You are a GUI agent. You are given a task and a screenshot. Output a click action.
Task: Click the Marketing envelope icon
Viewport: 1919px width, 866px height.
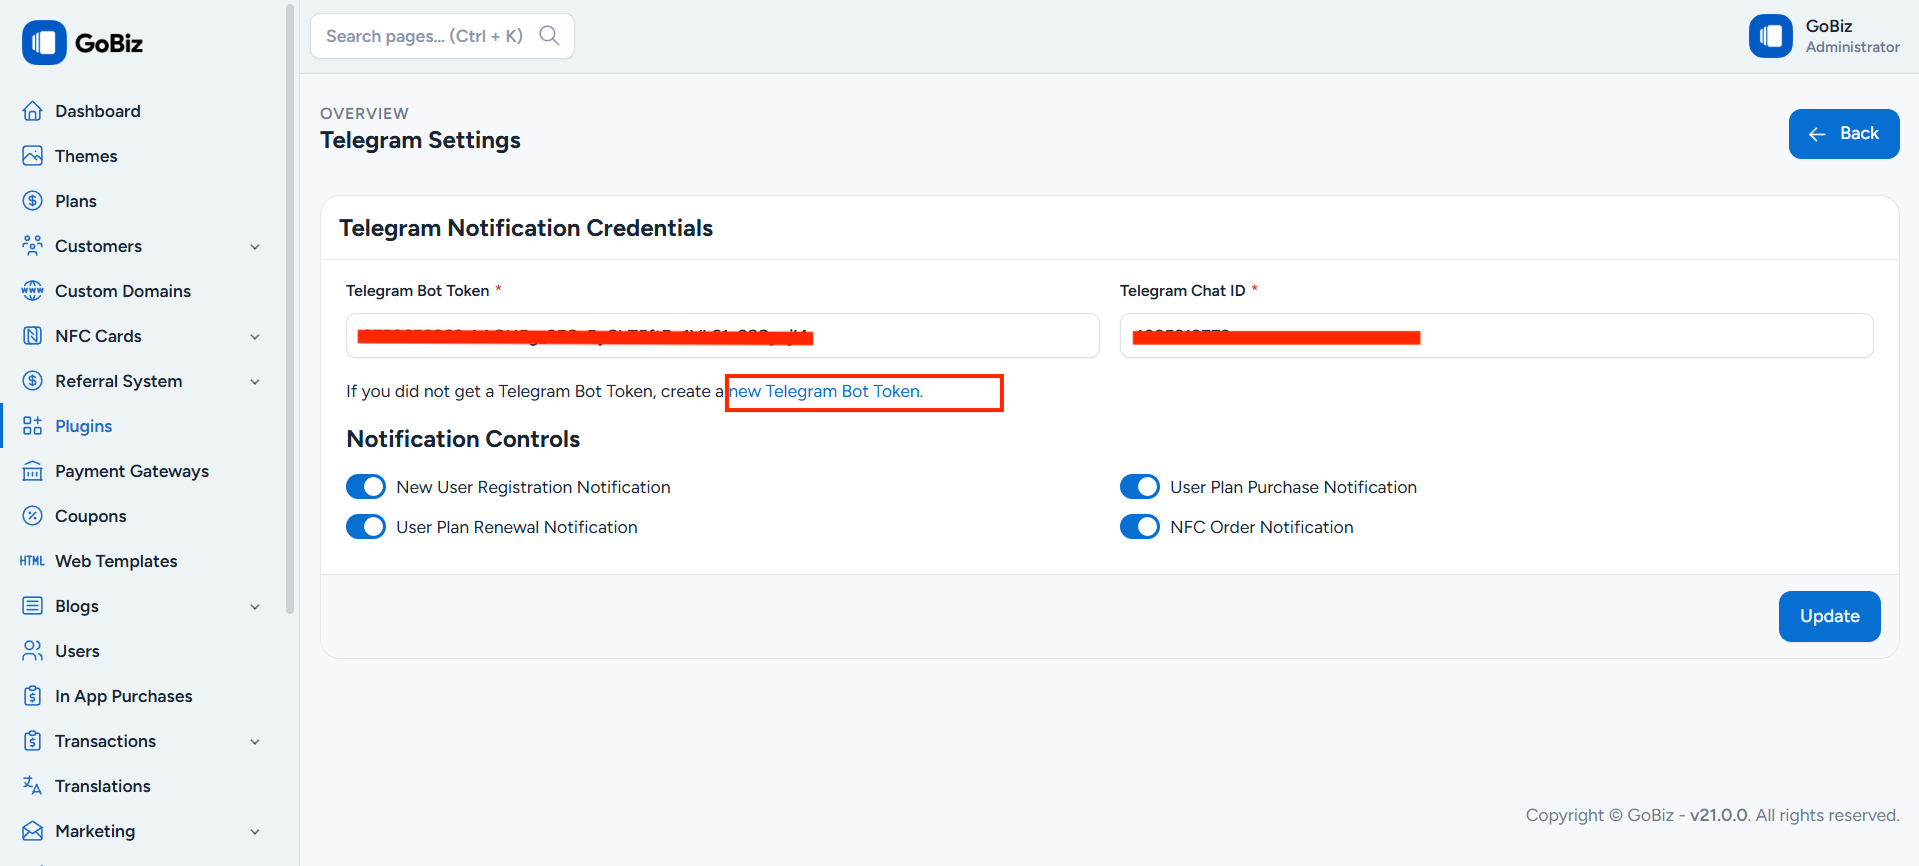[x=33, y=831]
